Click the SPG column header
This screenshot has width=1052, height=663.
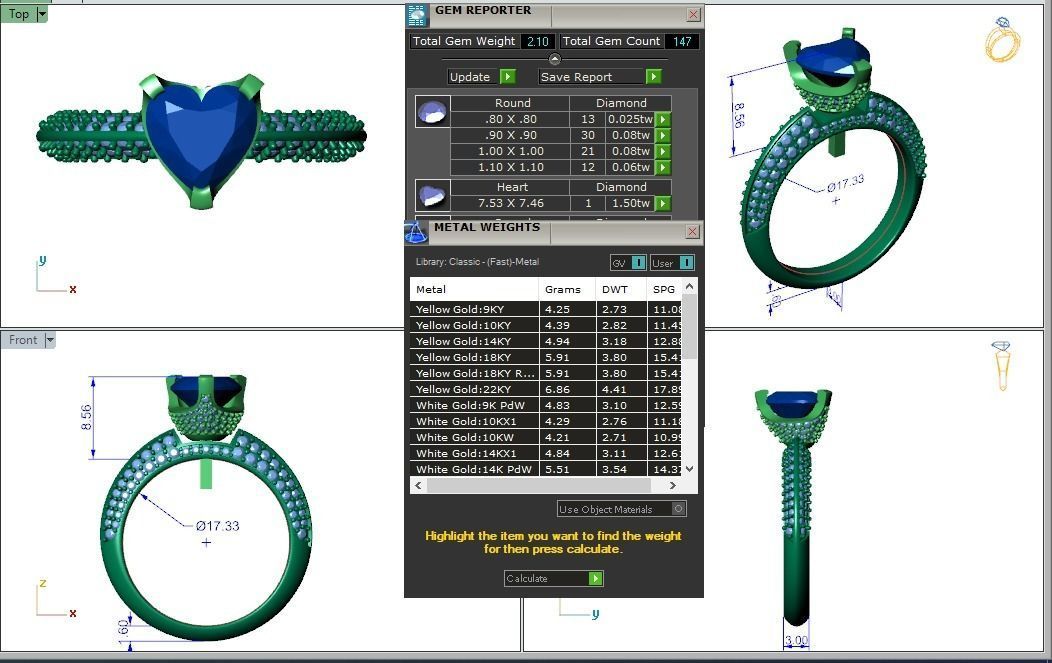pos(664,289)
